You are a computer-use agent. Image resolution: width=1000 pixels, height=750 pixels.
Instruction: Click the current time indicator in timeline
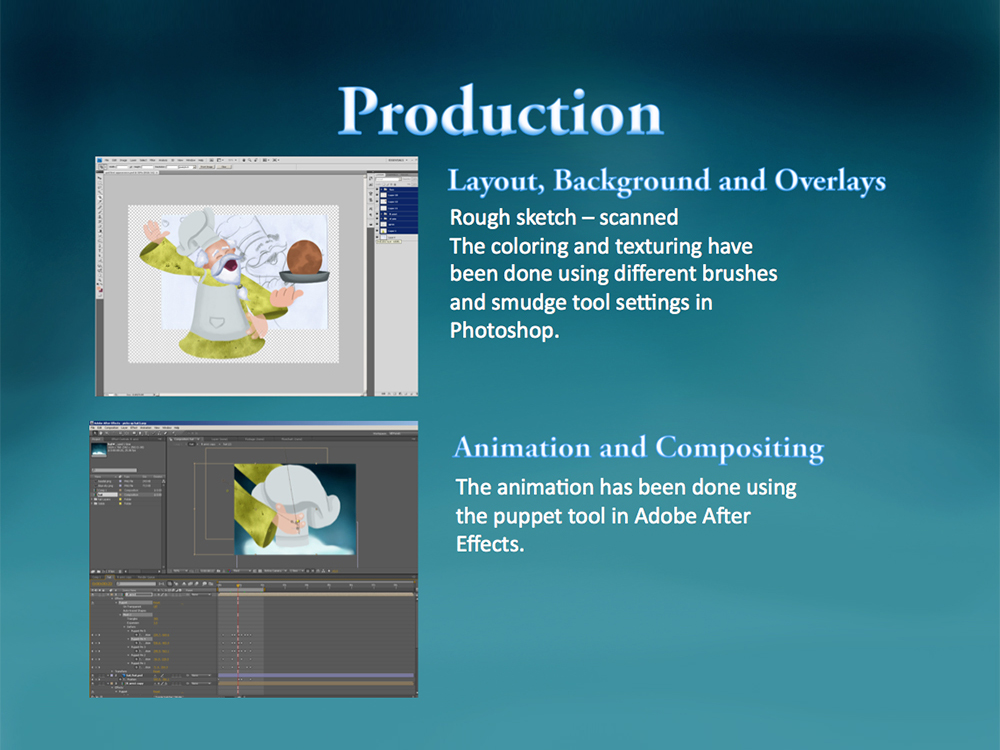point(237,585)
